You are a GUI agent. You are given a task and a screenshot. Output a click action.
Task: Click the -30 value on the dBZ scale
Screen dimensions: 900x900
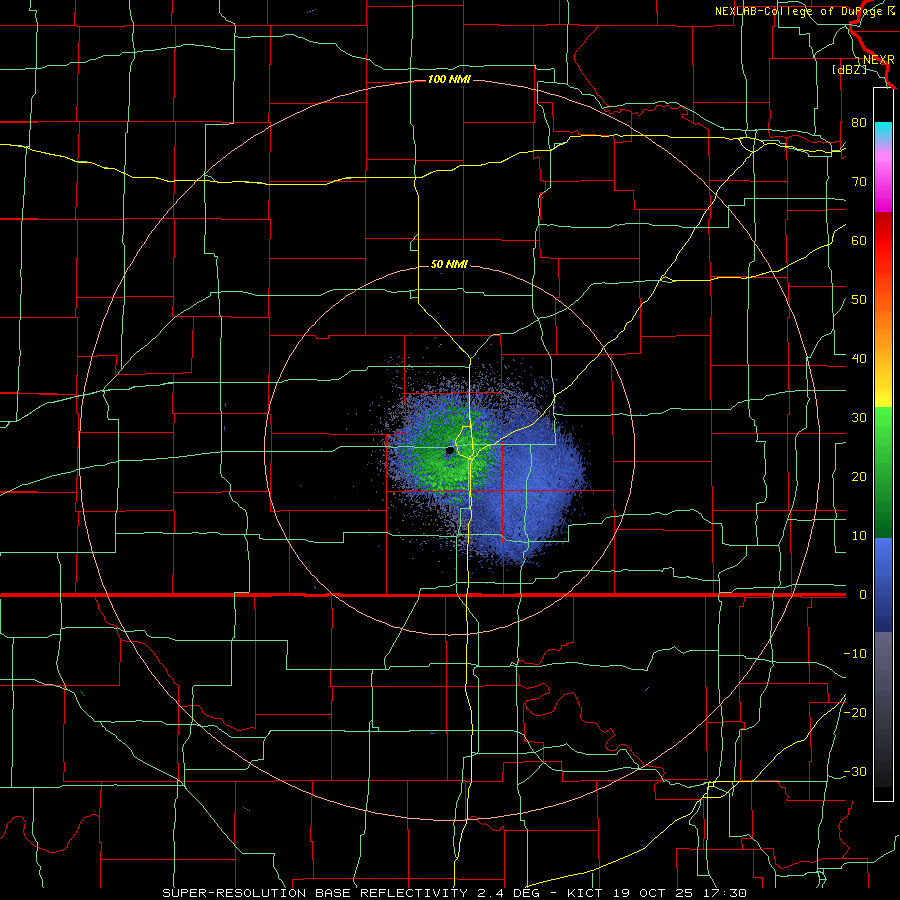click(855, 772)
